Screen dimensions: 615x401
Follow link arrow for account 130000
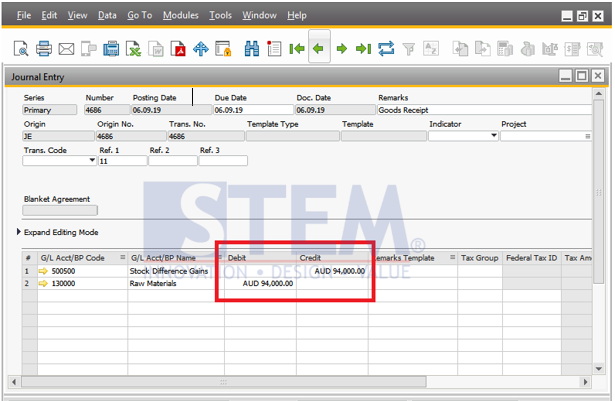pyautogui.click(x=43, y=283)
